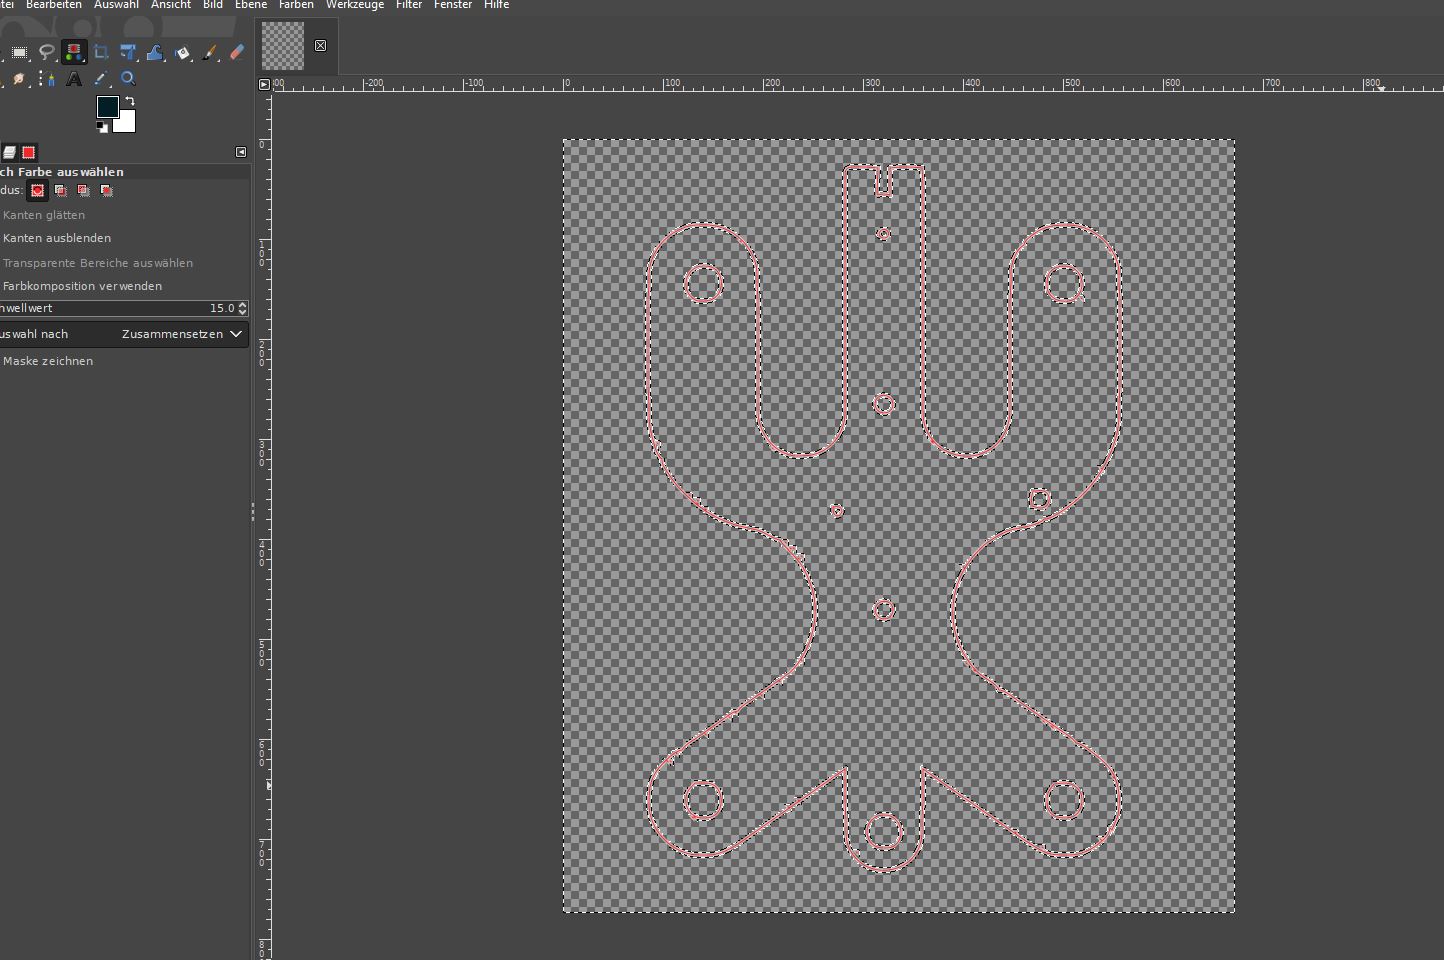
Task: Select the Eraser tool
Action: click(x=237, y=53)
